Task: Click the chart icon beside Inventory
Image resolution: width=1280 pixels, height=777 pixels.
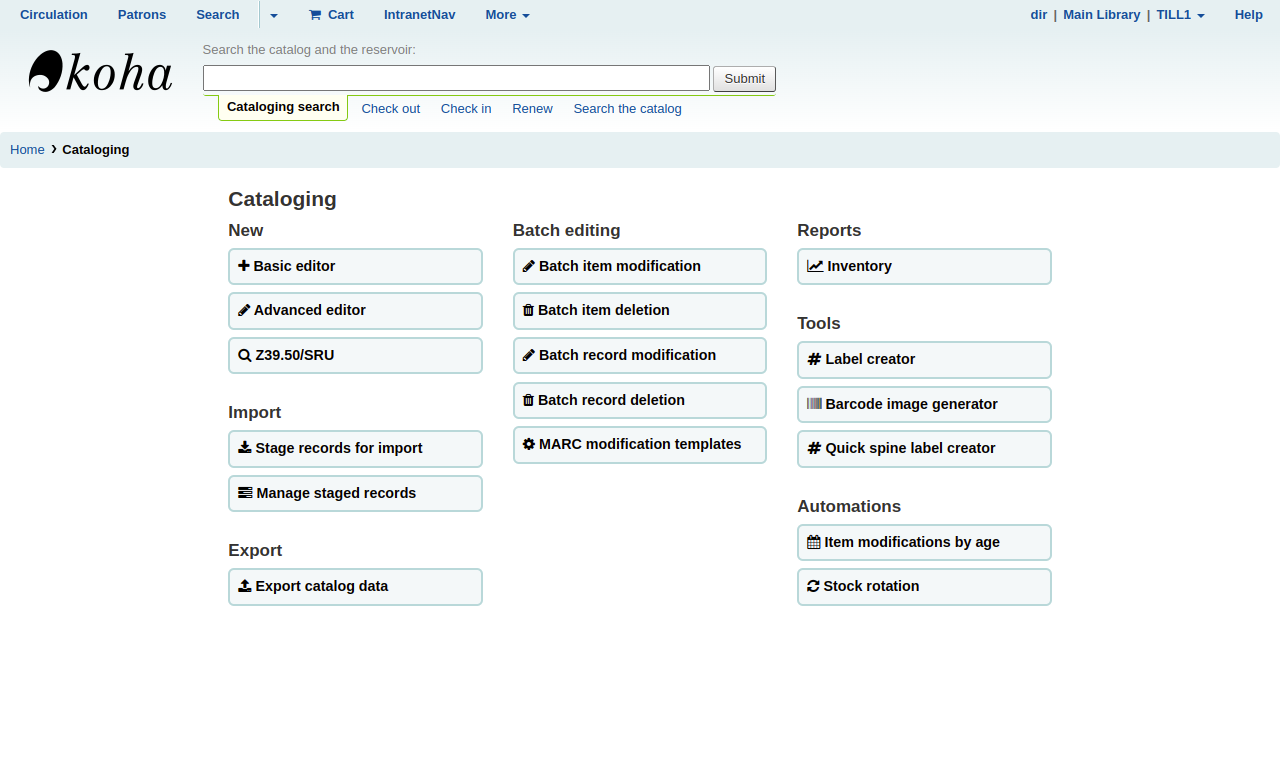Action: pos(815,266)
